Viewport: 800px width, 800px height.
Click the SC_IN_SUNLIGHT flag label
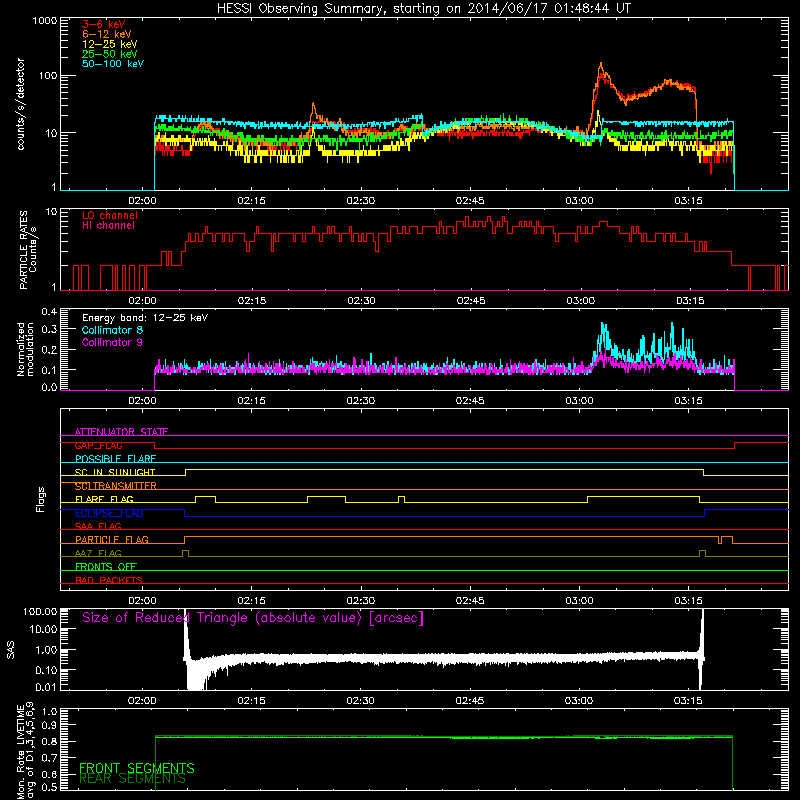pos(115,472)
